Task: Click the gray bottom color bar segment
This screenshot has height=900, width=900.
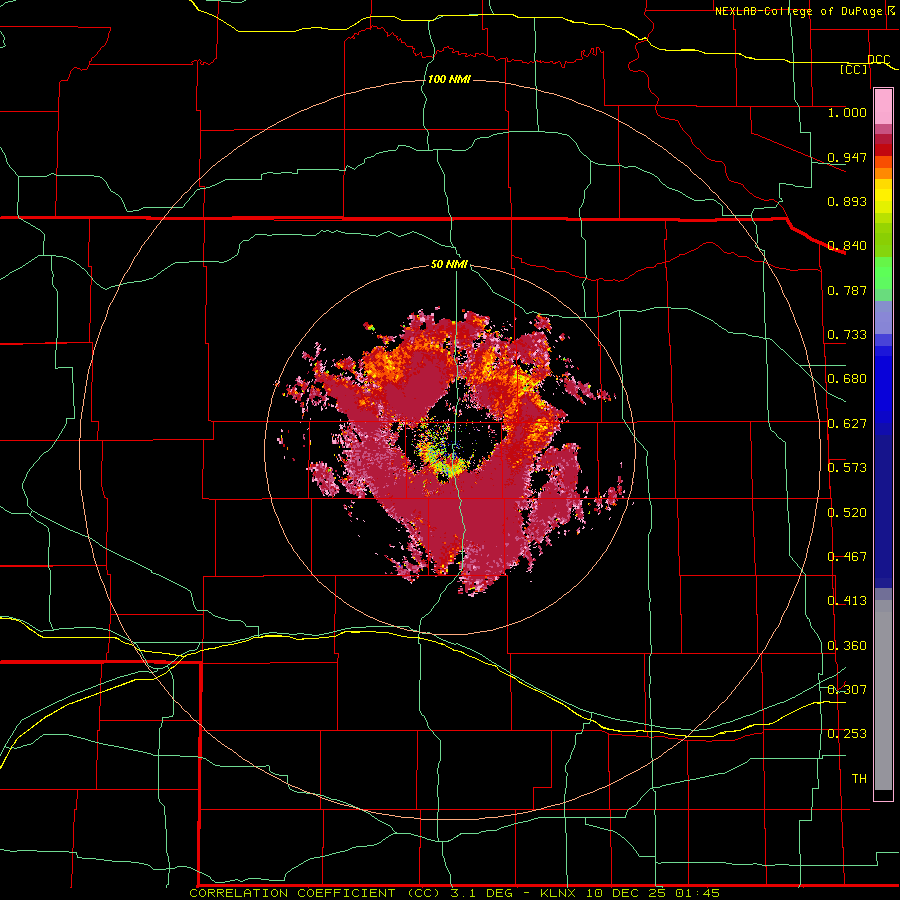Action: point(883,695)
